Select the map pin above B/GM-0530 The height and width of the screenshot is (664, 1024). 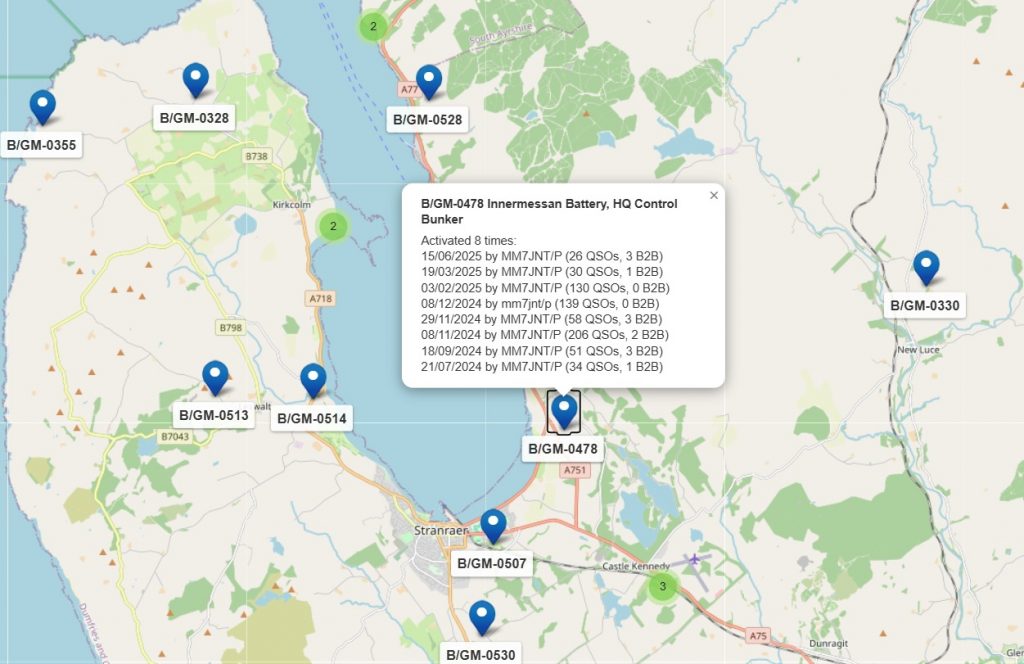[x=482, y=617]
